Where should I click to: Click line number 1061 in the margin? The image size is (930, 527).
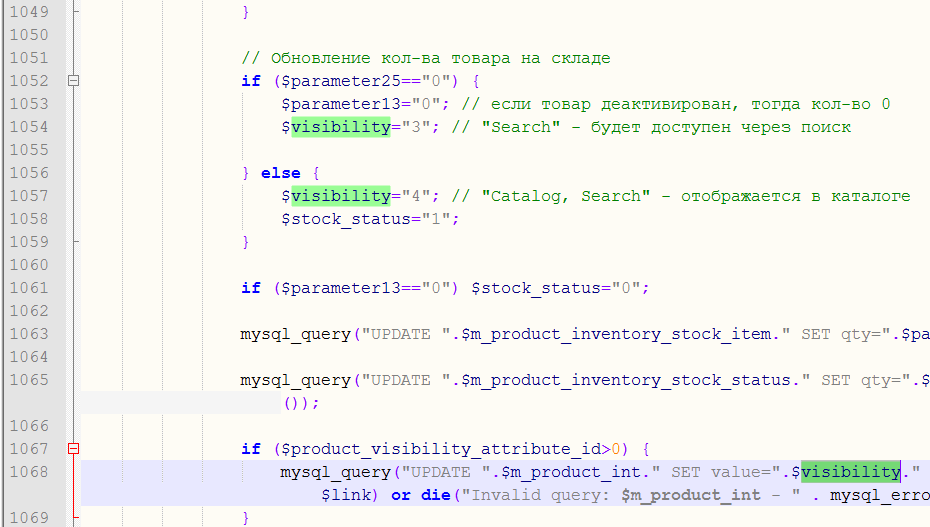28,288
